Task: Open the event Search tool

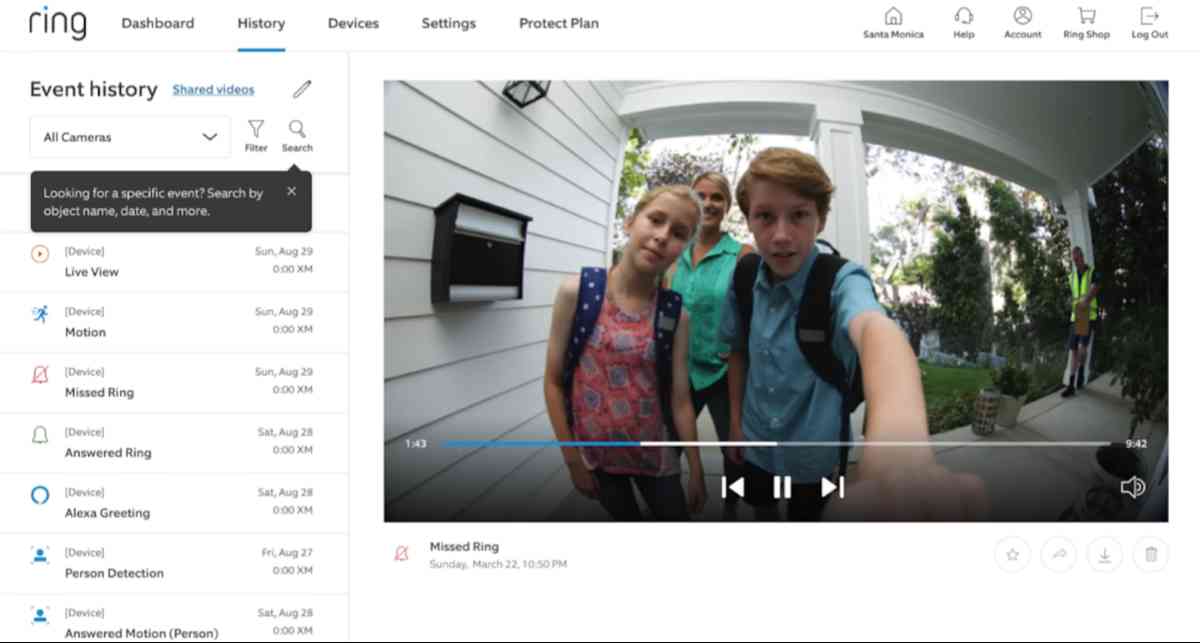Action: [x=297, y=130]
